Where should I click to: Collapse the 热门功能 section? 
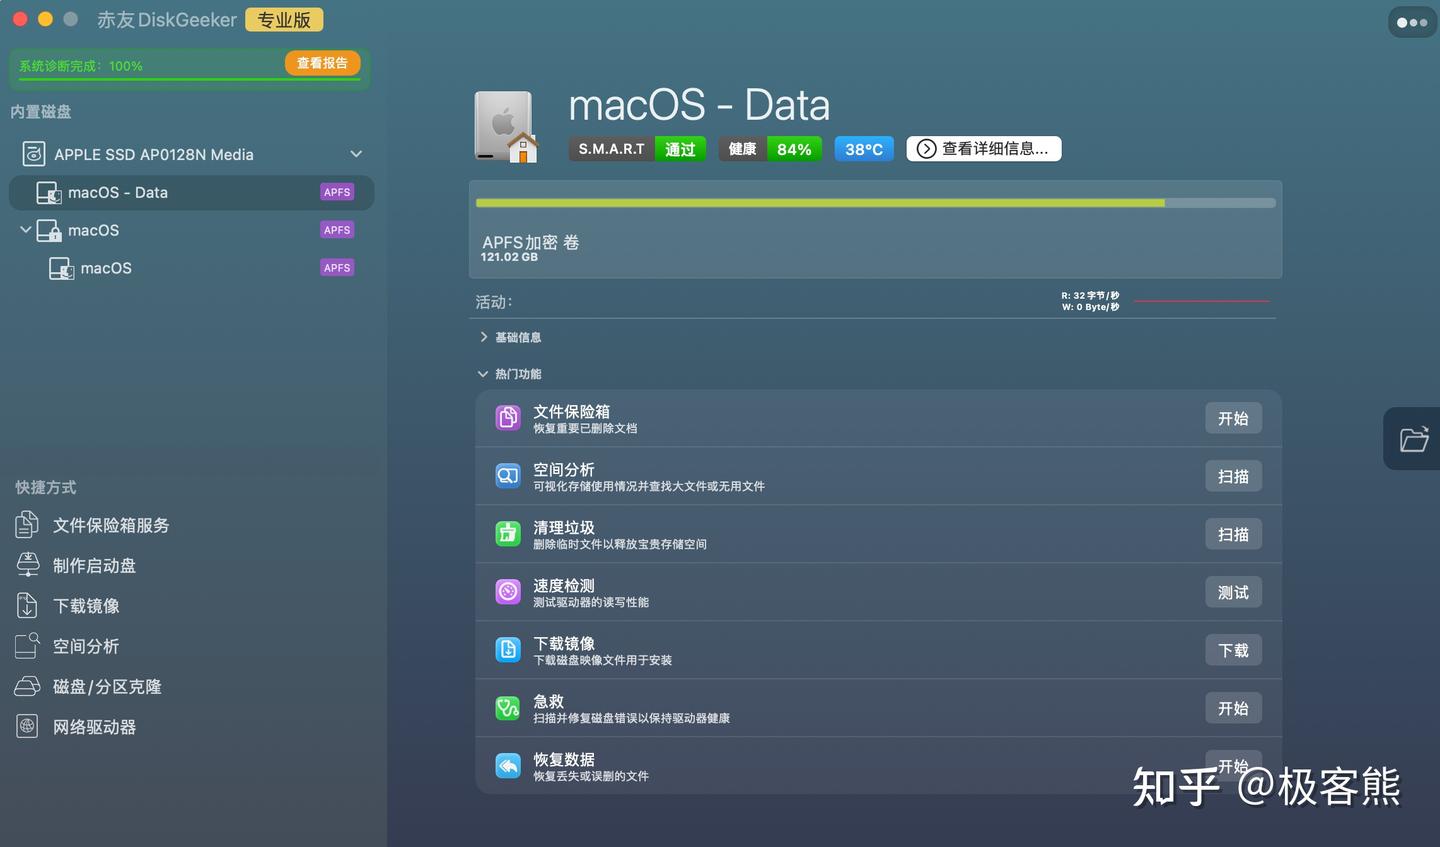point(483,374)
